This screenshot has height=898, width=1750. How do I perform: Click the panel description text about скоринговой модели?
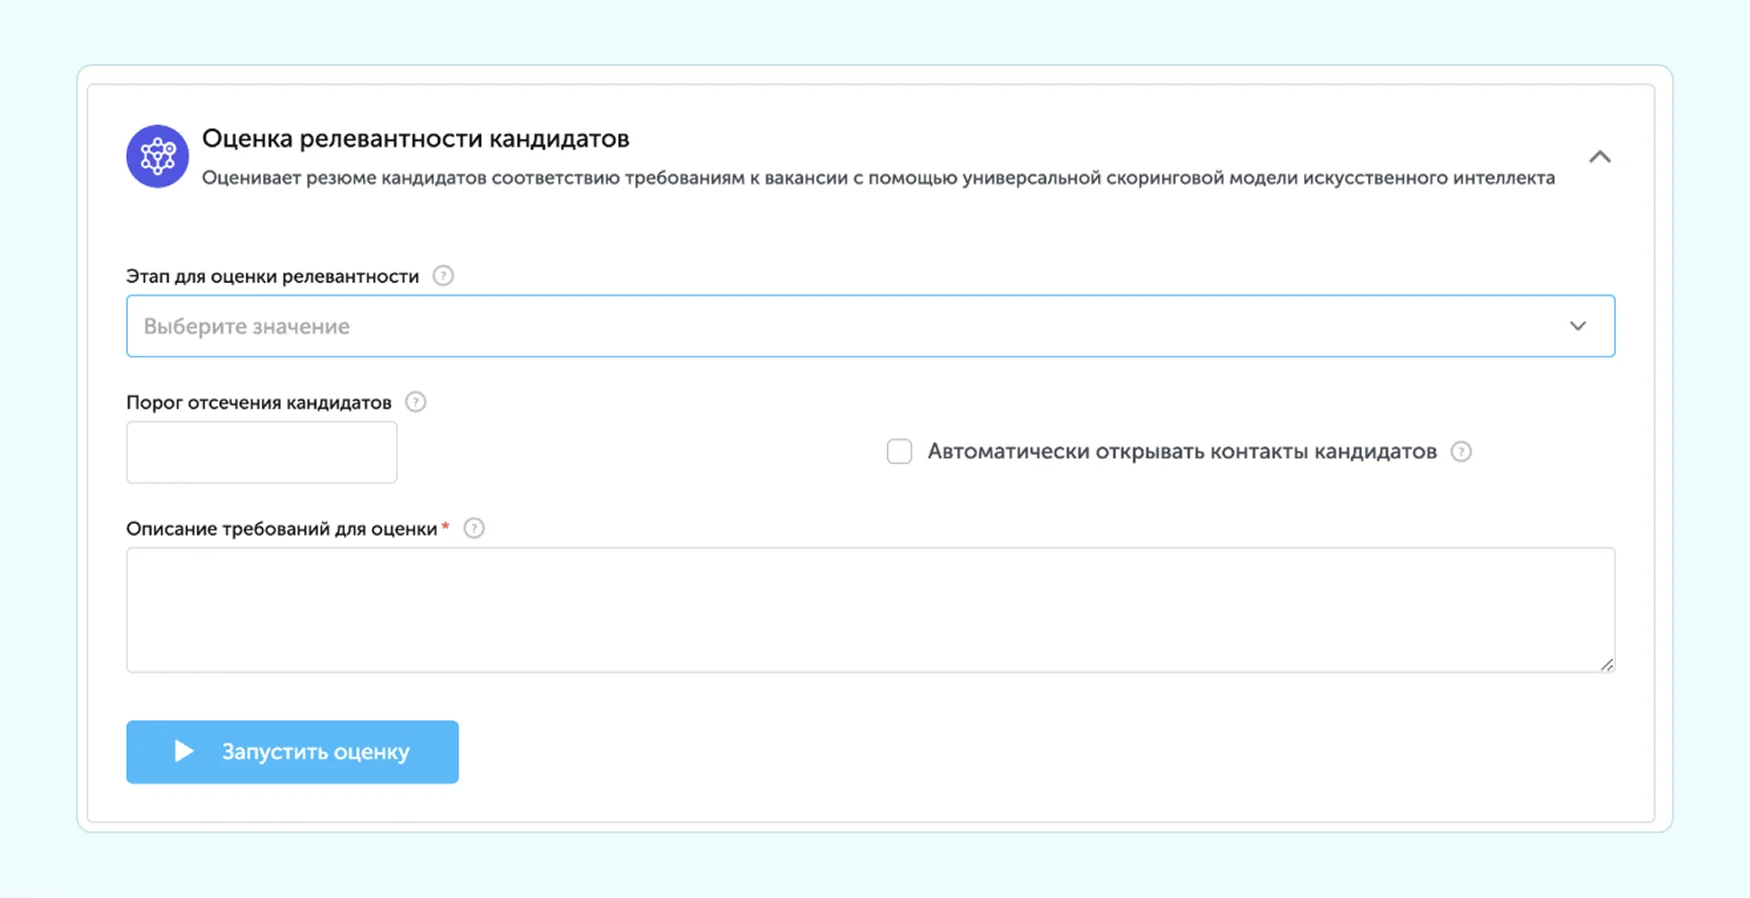[x=878, y=178]
